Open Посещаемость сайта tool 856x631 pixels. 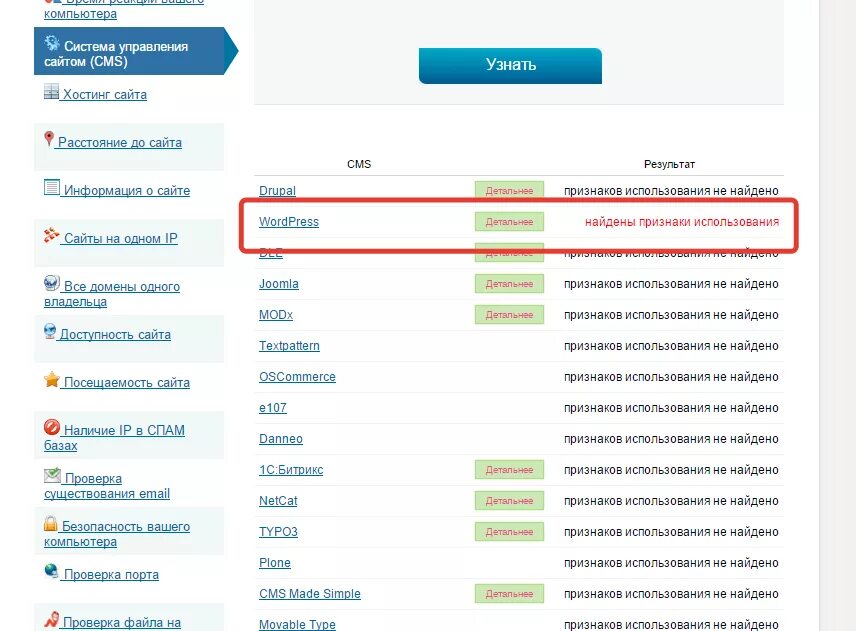[127, 383]
